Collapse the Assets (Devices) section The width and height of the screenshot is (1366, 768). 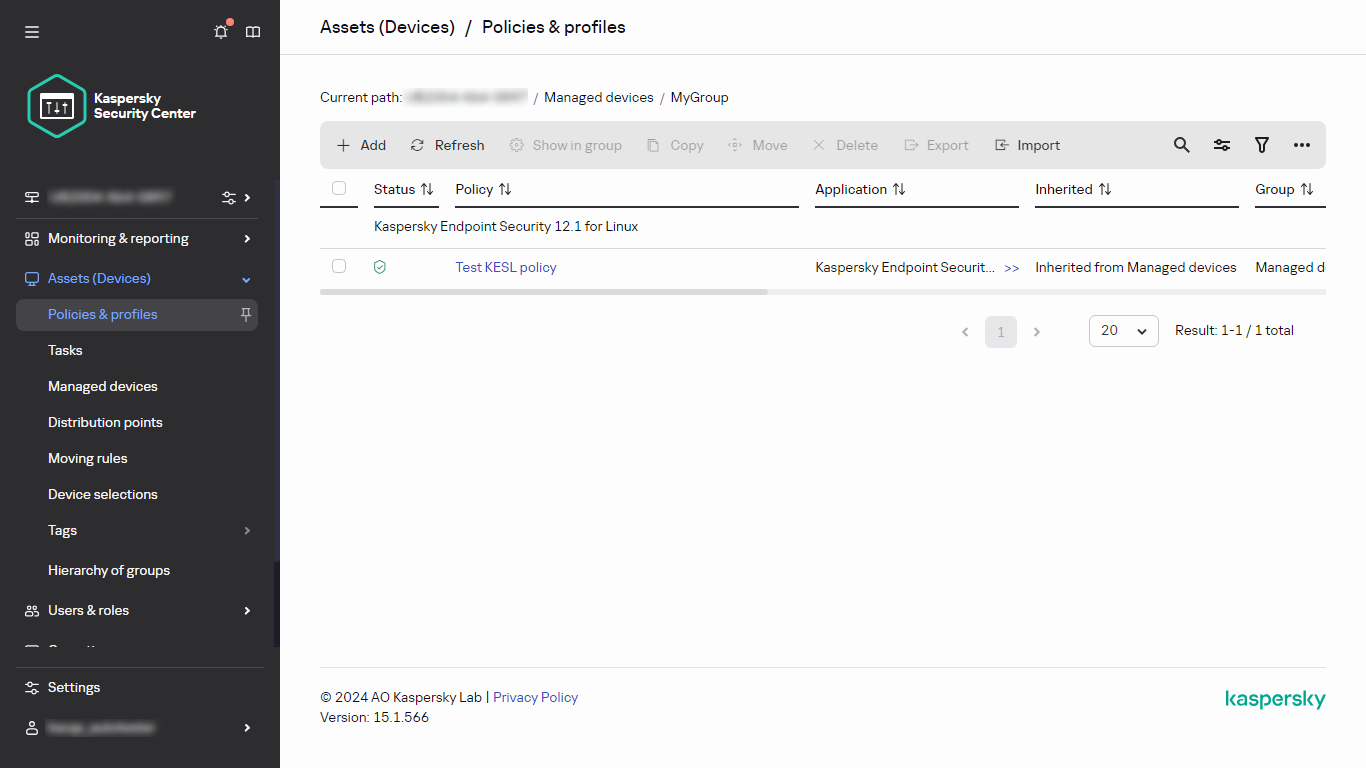click(x=246, y=278)
